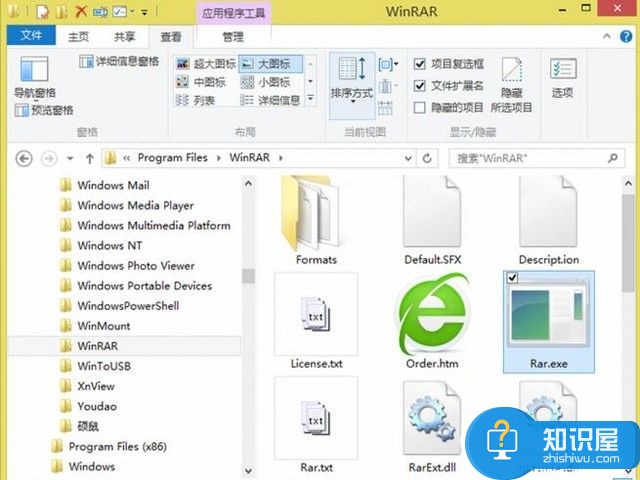Select Large icons (大图标) layout
The height and width of the screenshot is (480, 640).
click(x=271, y=64)
